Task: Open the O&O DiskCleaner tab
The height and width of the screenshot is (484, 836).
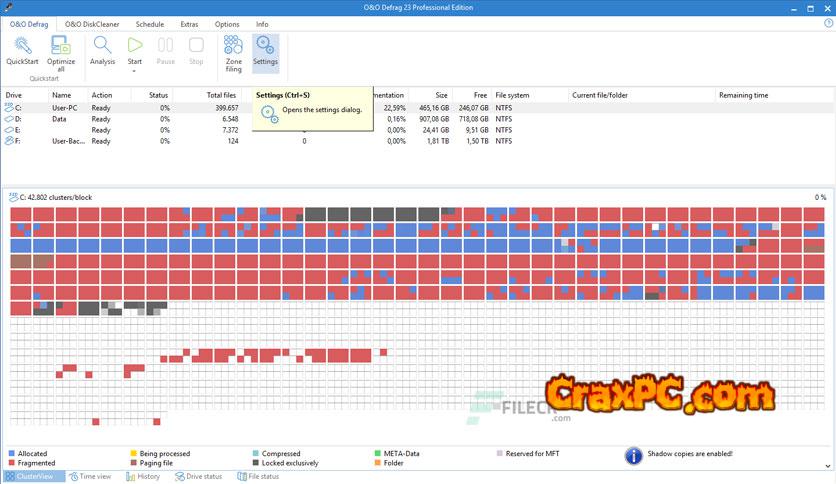Action: (91, 24)
